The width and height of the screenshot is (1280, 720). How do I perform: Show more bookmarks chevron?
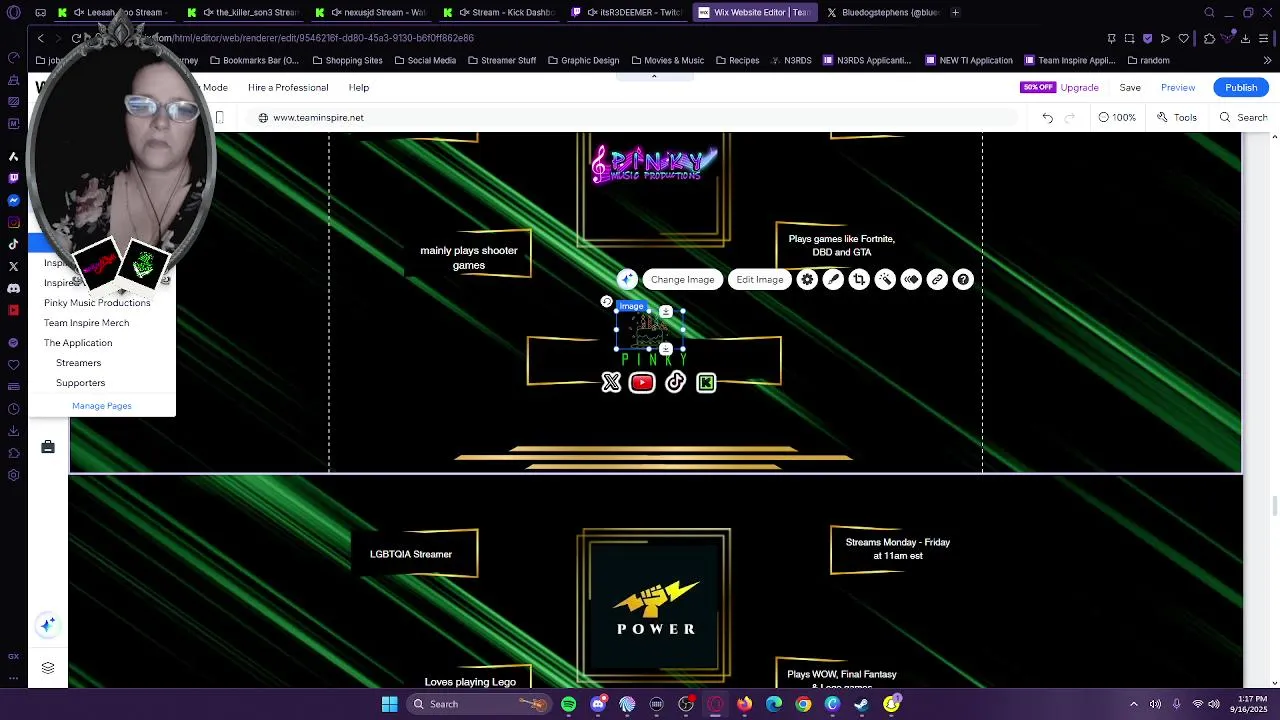(x=1267, y=60)
